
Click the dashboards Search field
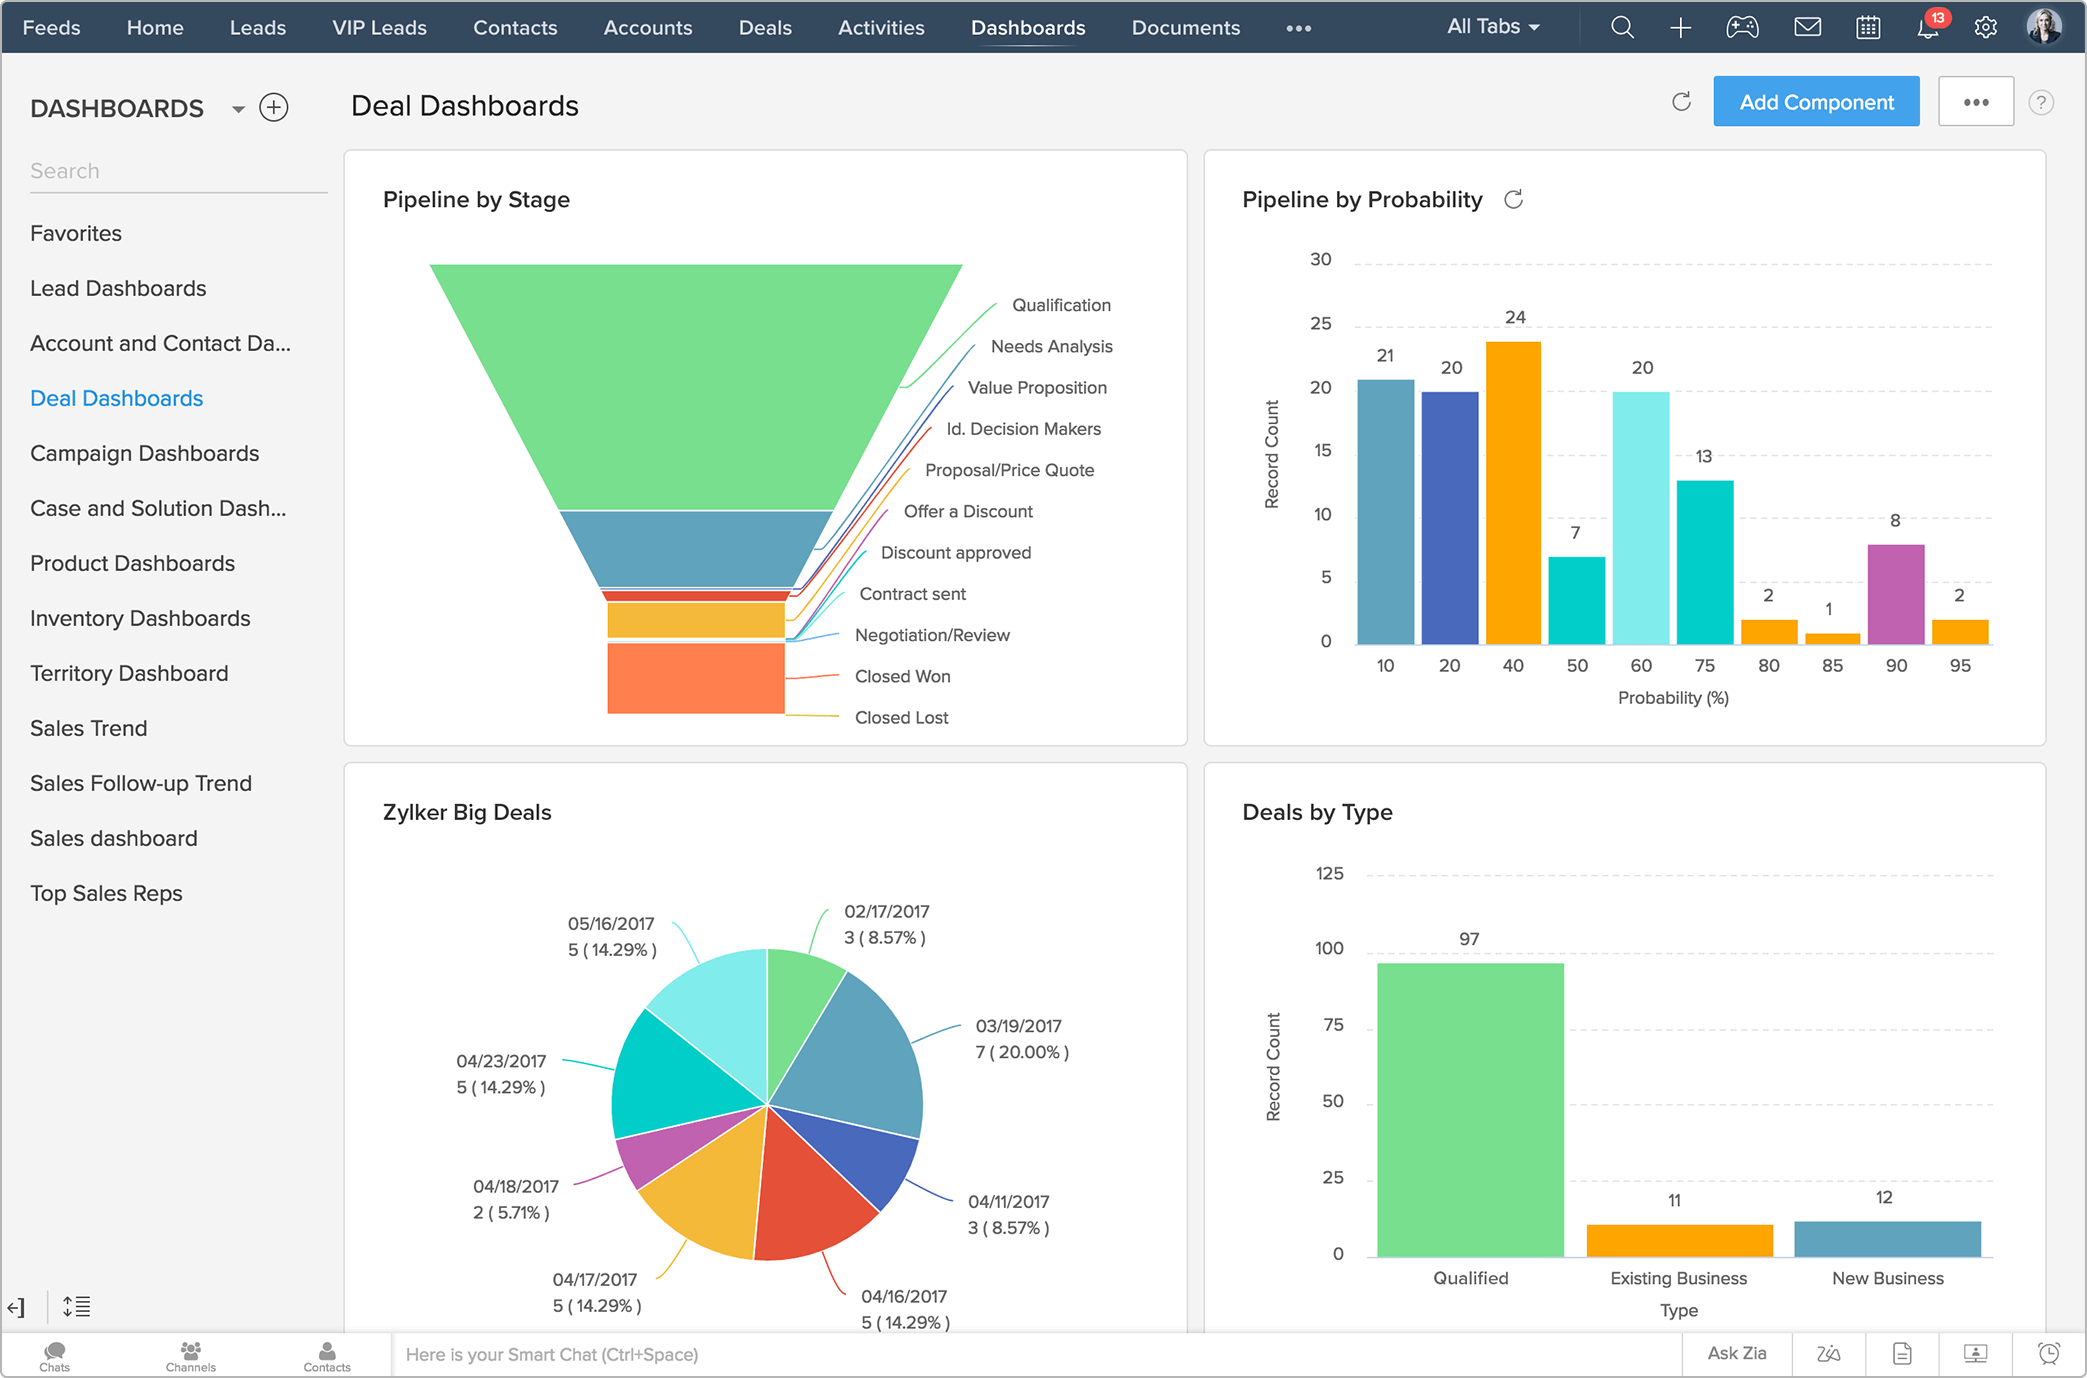[x=178, y=171]
